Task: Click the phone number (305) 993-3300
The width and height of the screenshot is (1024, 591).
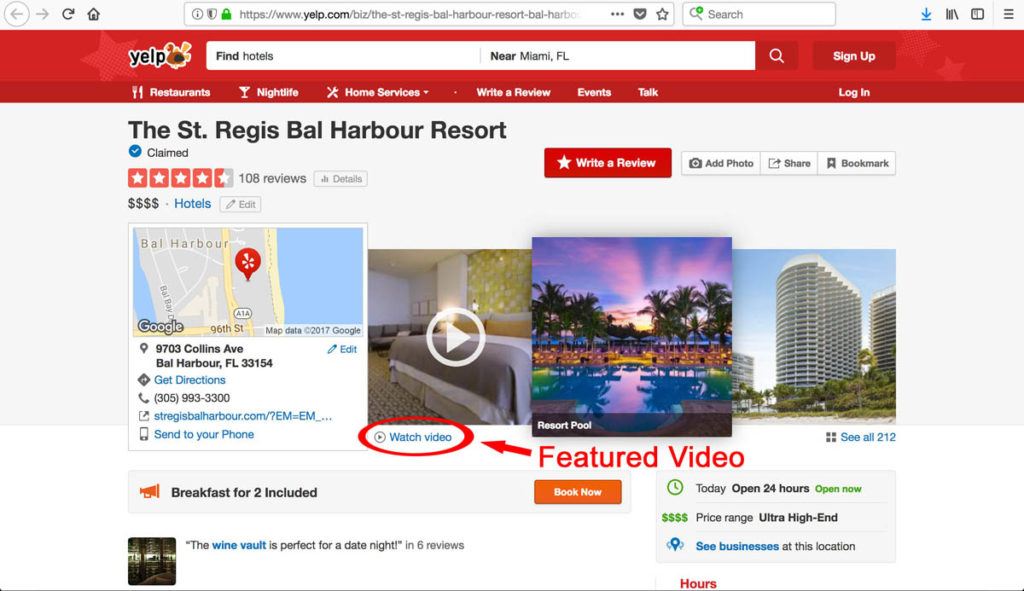Action: pos(191,398)
